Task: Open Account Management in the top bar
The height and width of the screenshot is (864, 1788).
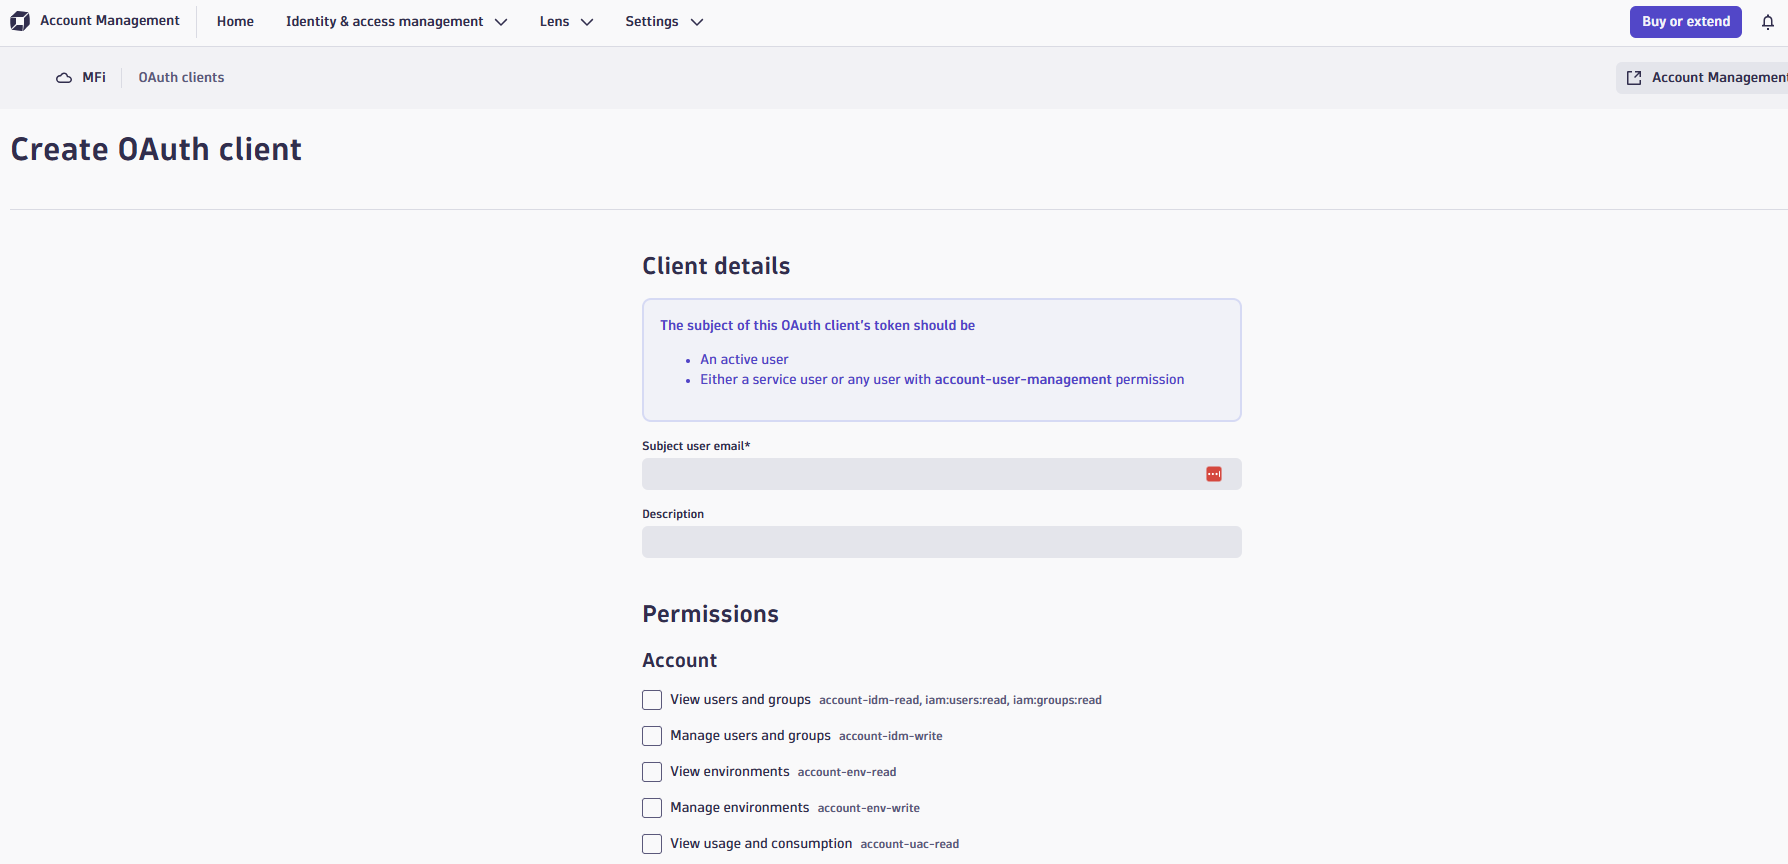Action: click(x=110, y=21)
